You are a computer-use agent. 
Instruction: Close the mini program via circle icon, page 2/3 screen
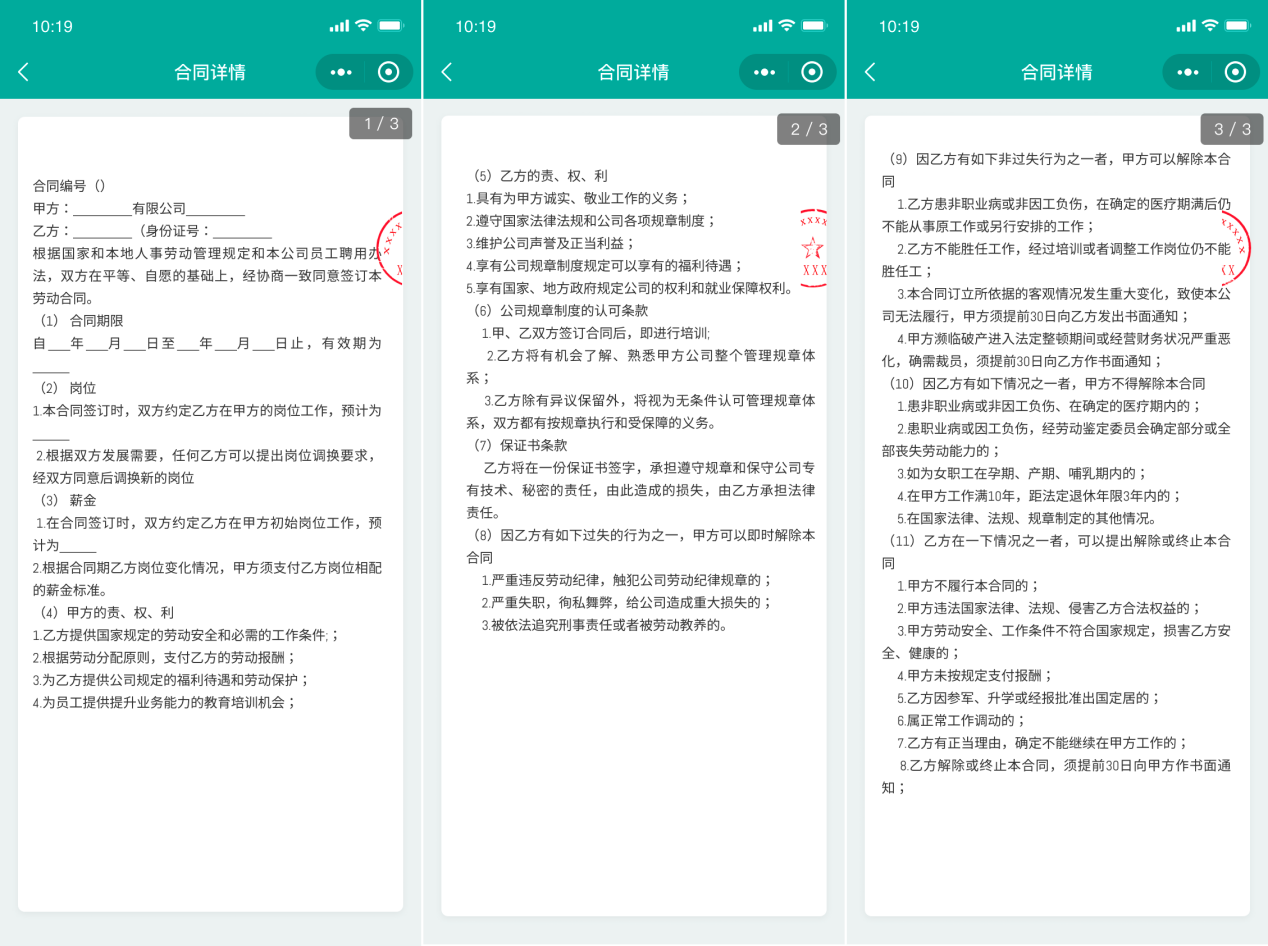point(812,72)
